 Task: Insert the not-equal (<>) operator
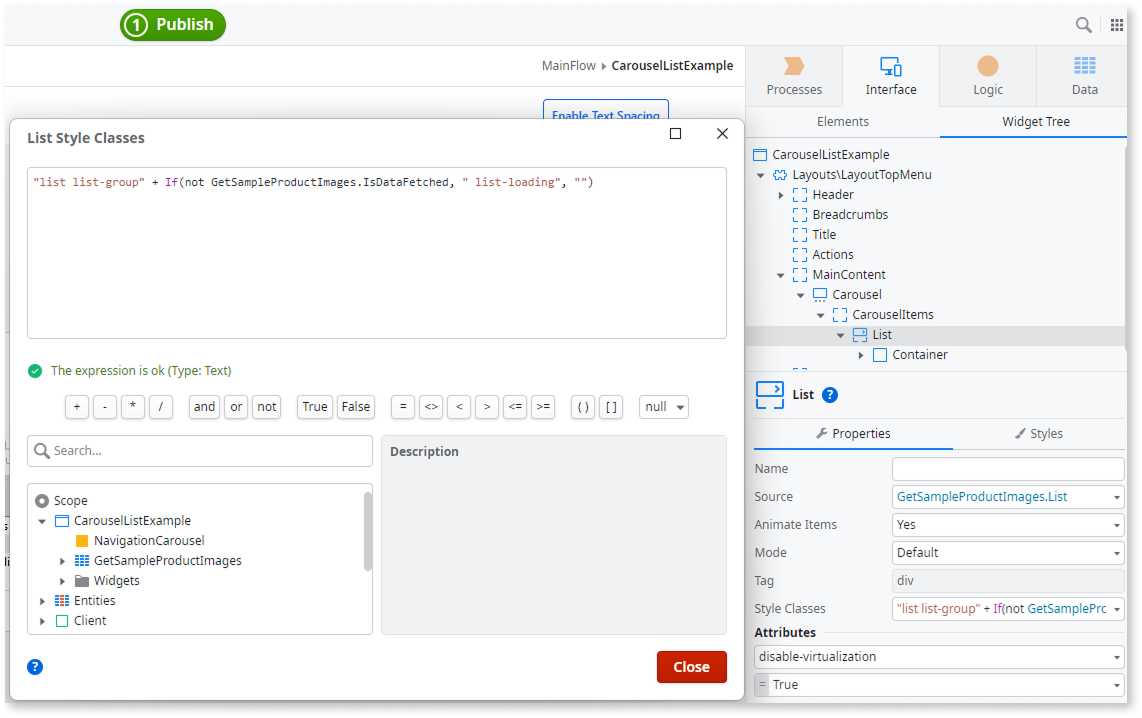click(x=431, y=407)
